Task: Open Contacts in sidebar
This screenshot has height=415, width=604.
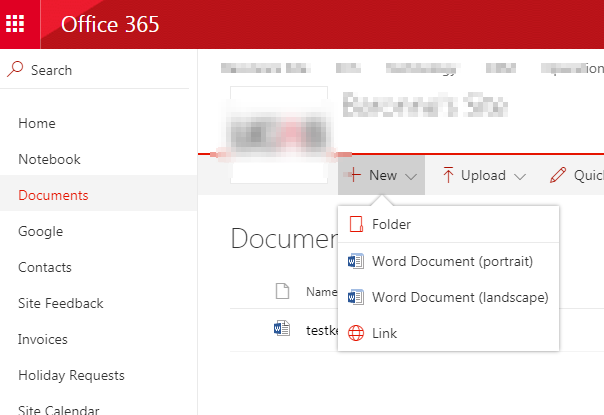Action: click(x=45, y=267)
